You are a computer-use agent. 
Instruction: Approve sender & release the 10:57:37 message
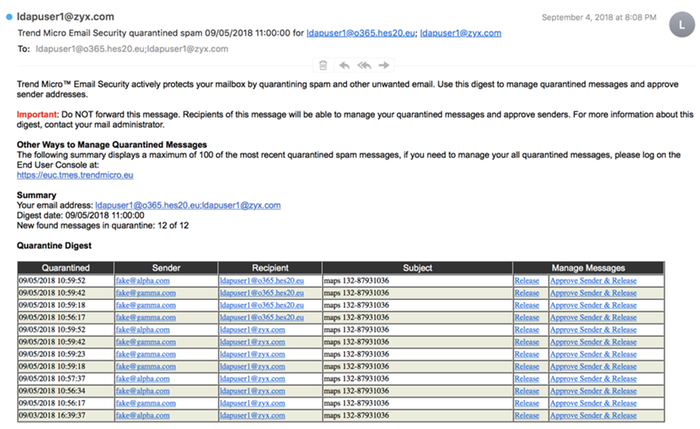(x=593, y=378)
